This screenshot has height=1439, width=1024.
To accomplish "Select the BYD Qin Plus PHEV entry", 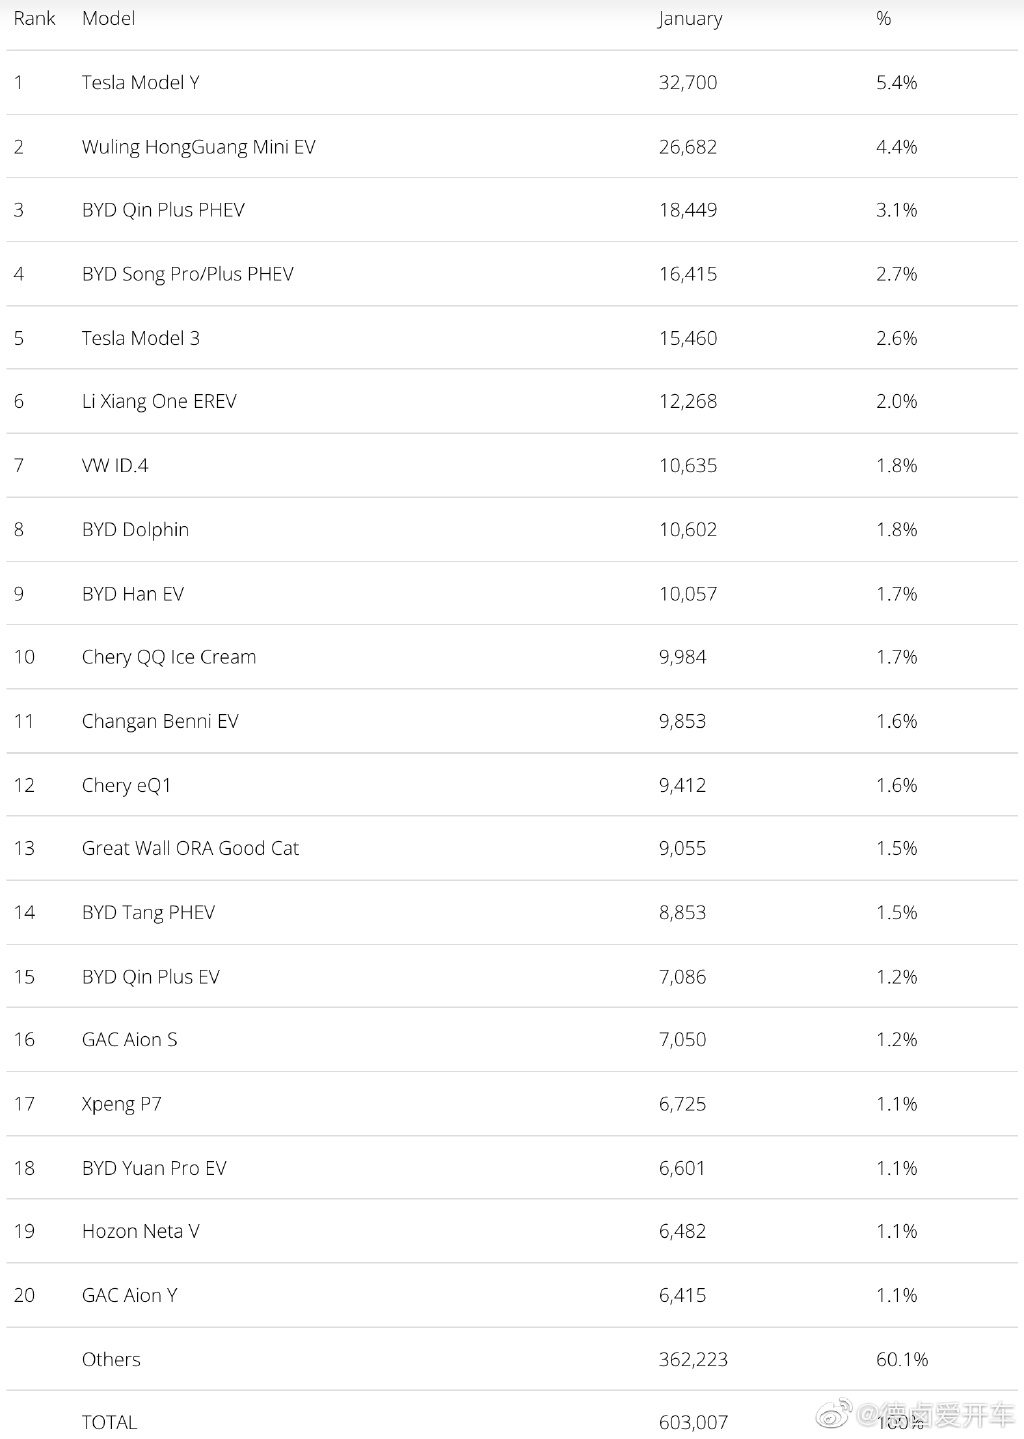I will 163,210.
